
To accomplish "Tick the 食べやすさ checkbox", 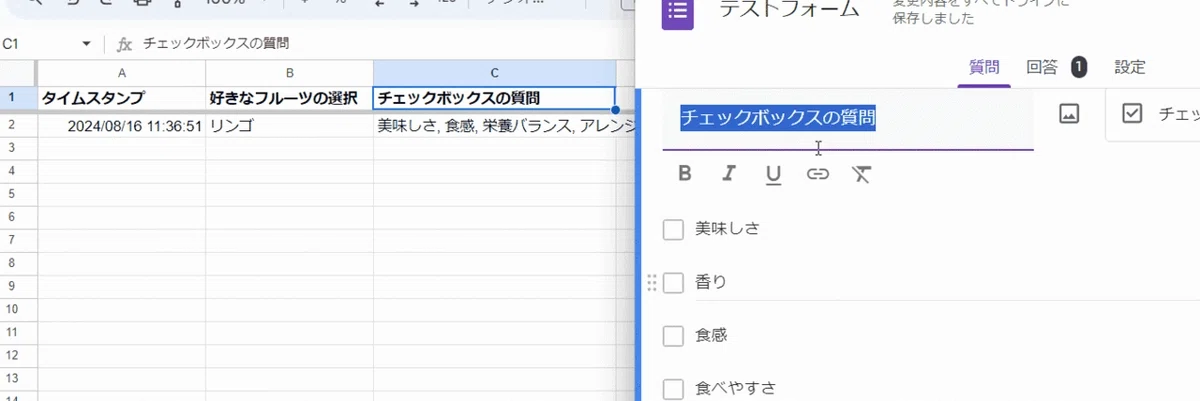I will point(673,389).
